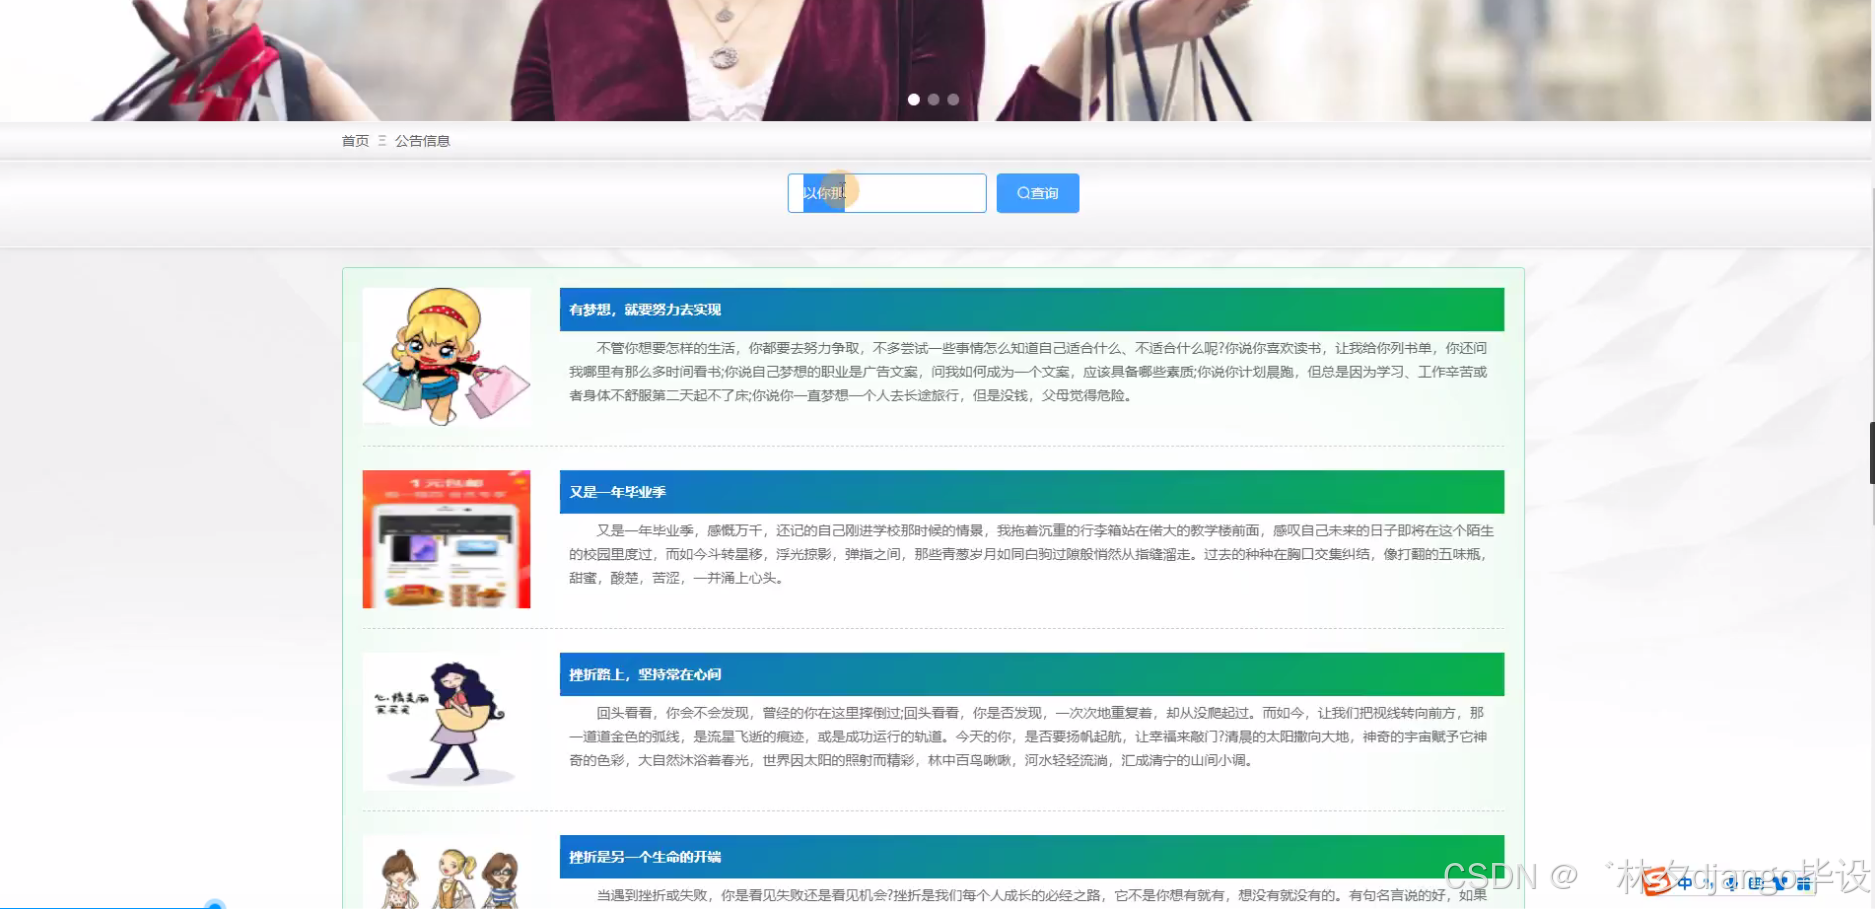Click the list icon between 首页 and 公告信息

point(382,140)
